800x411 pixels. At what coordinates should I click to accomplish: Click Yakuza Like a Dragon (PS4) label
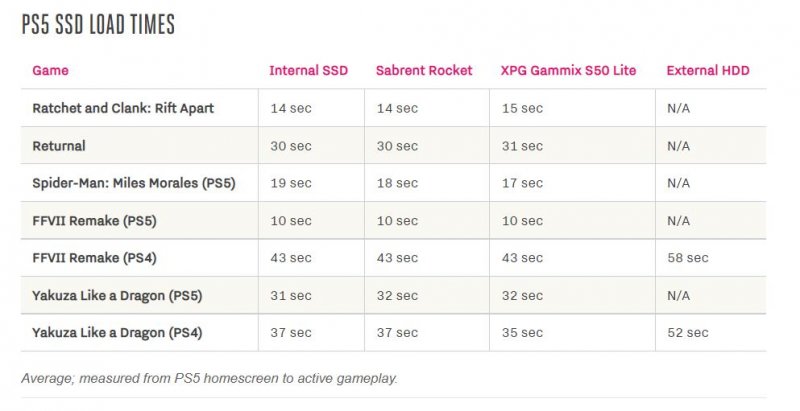pyautogui.click(x=117, y=333)
